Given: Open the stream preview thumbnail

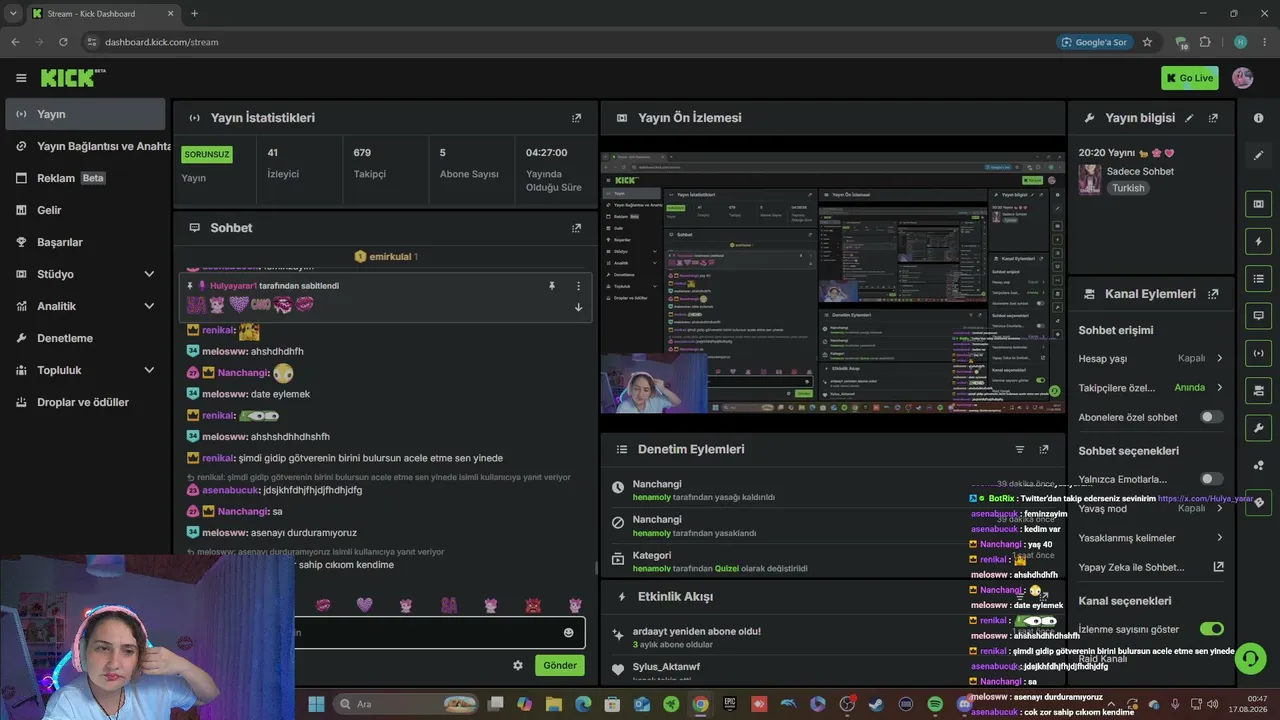Looking at the screenshot, I should tap(833, 283).
